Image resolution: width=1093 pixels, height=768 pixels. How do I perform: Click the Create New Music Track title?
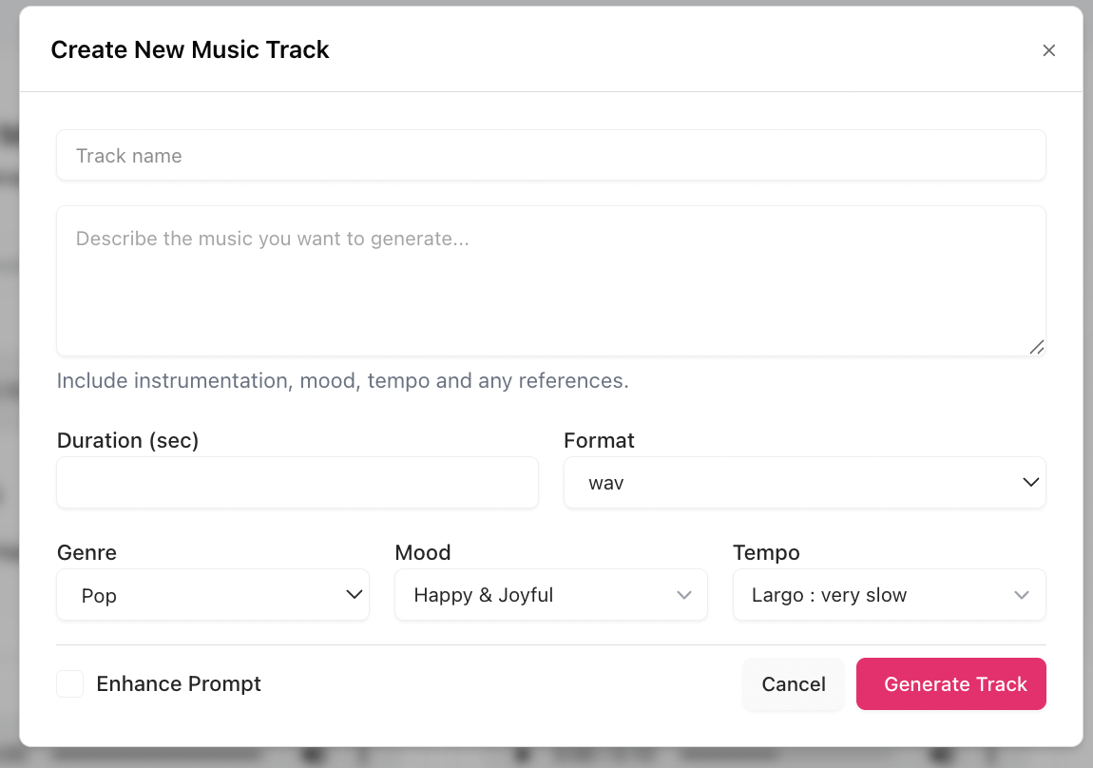click(x=190, y=50)
